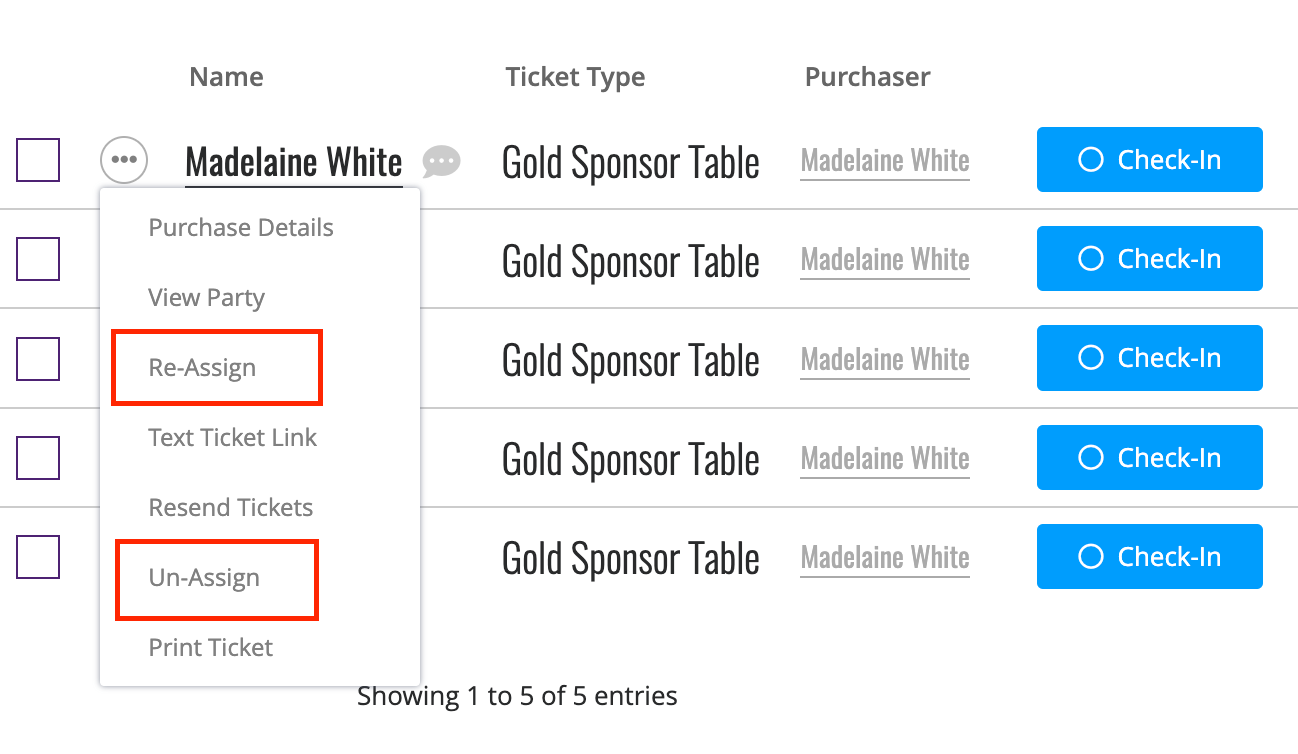The image size is (1298, 754).
Task: Check the fourth row checkbox
Action: click(38, 458)
